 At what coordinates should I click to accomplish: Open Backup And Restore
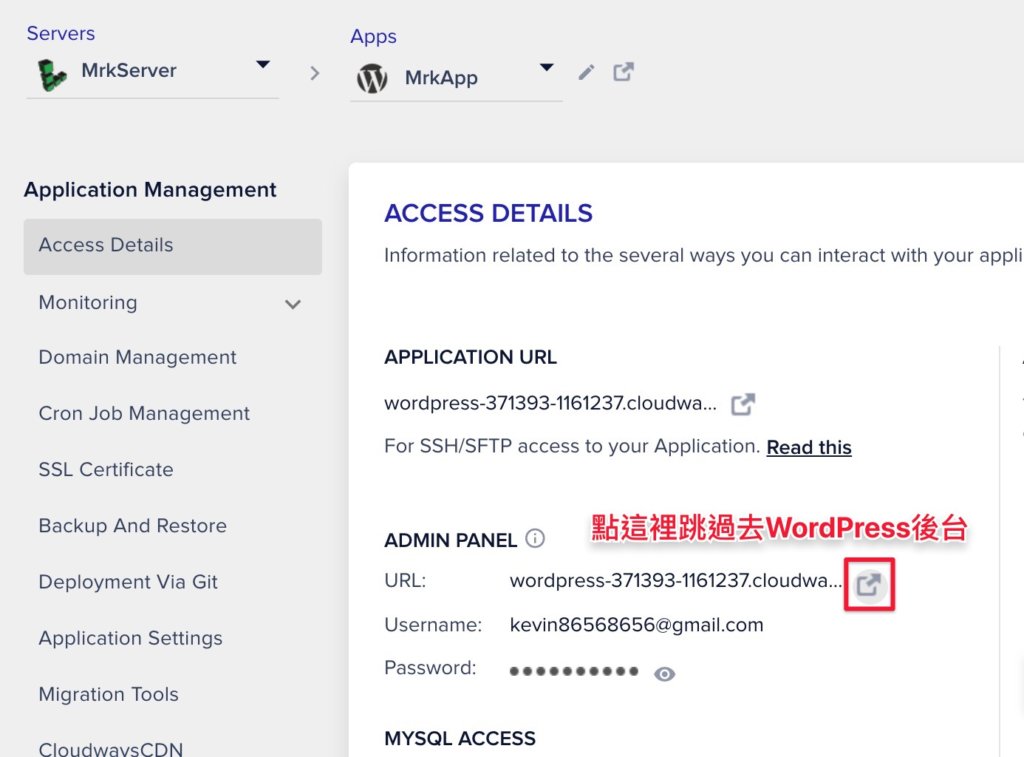coord(133,526)
